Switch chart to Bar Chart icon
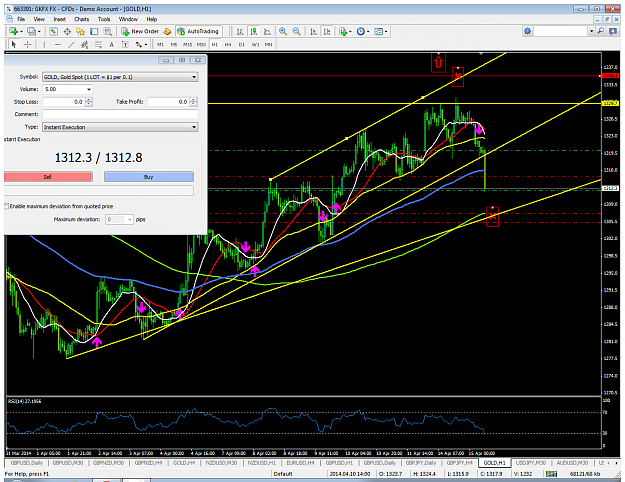This screenshot has height=482, width=625. [240, 31]
